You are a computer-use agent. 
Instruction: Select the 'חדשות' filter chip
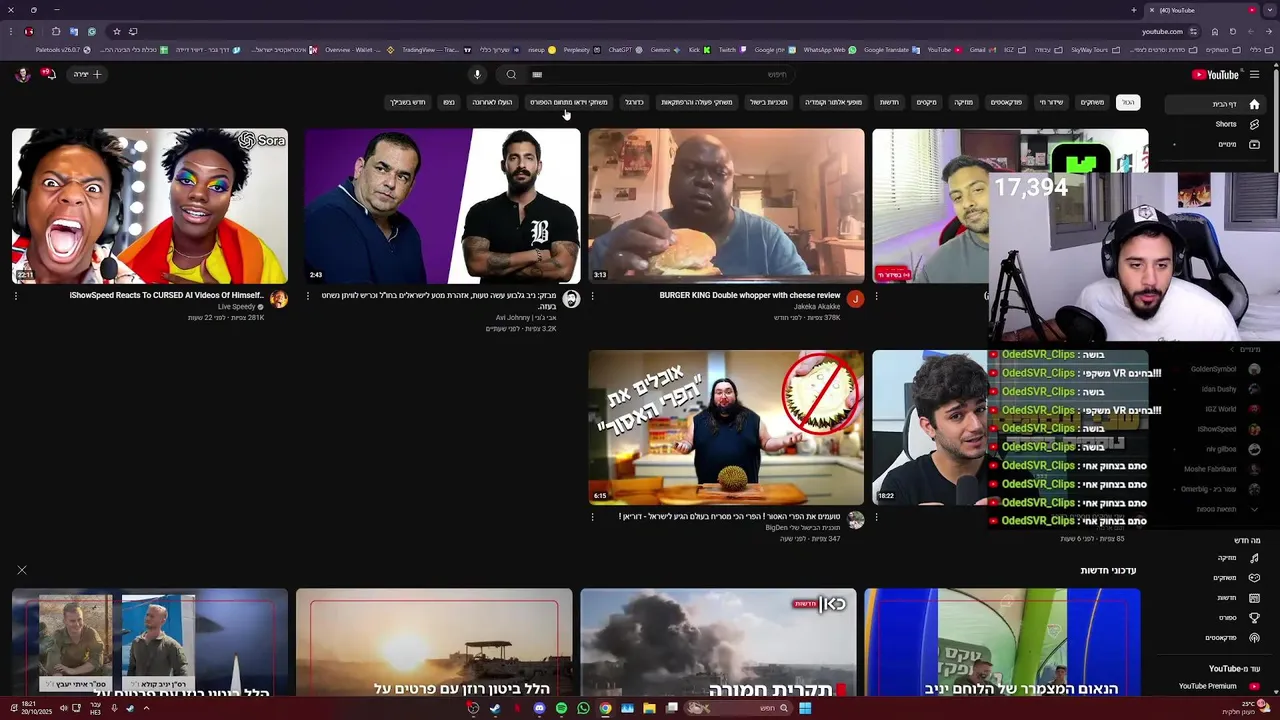889,102
